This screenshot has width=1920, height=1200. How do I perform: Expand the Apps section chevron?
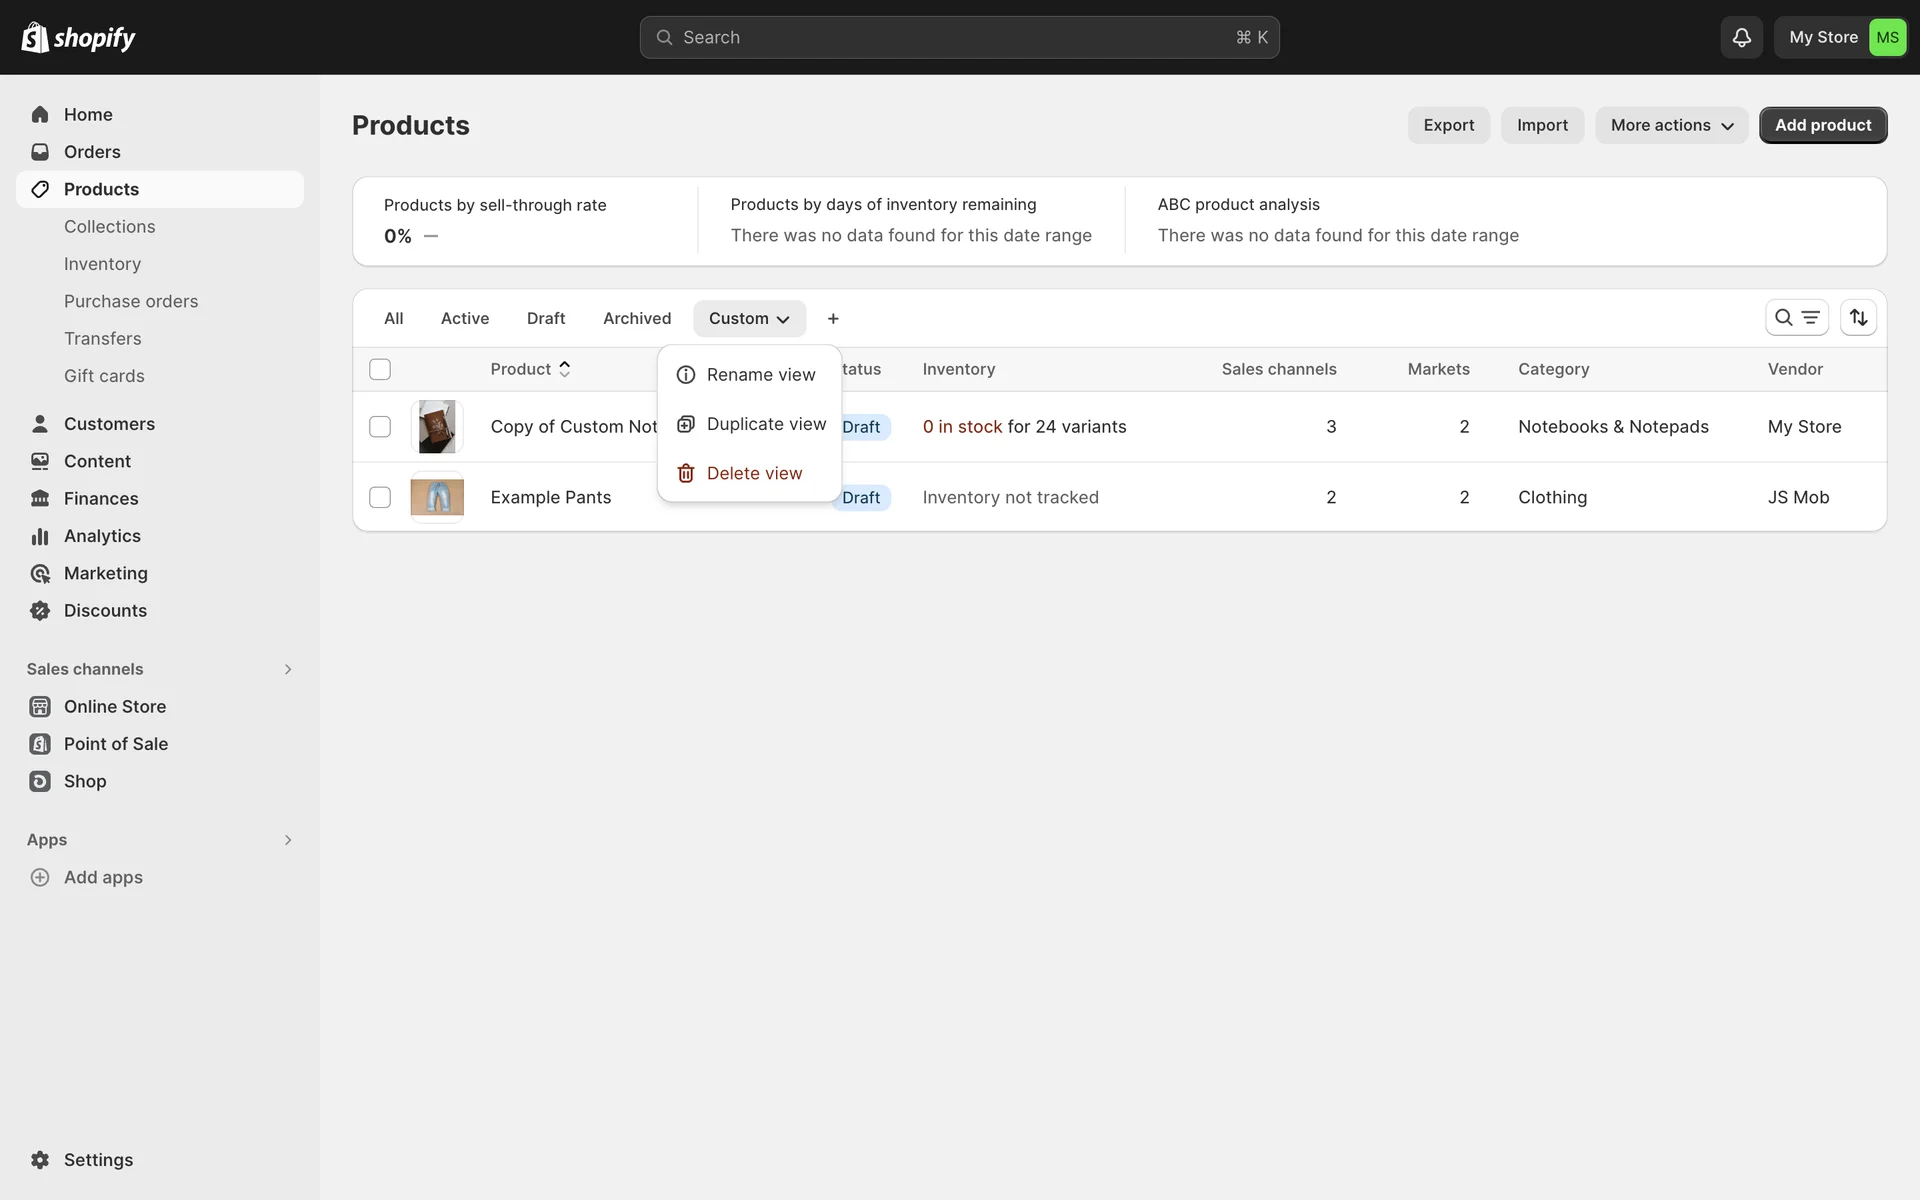pos(288,840)
